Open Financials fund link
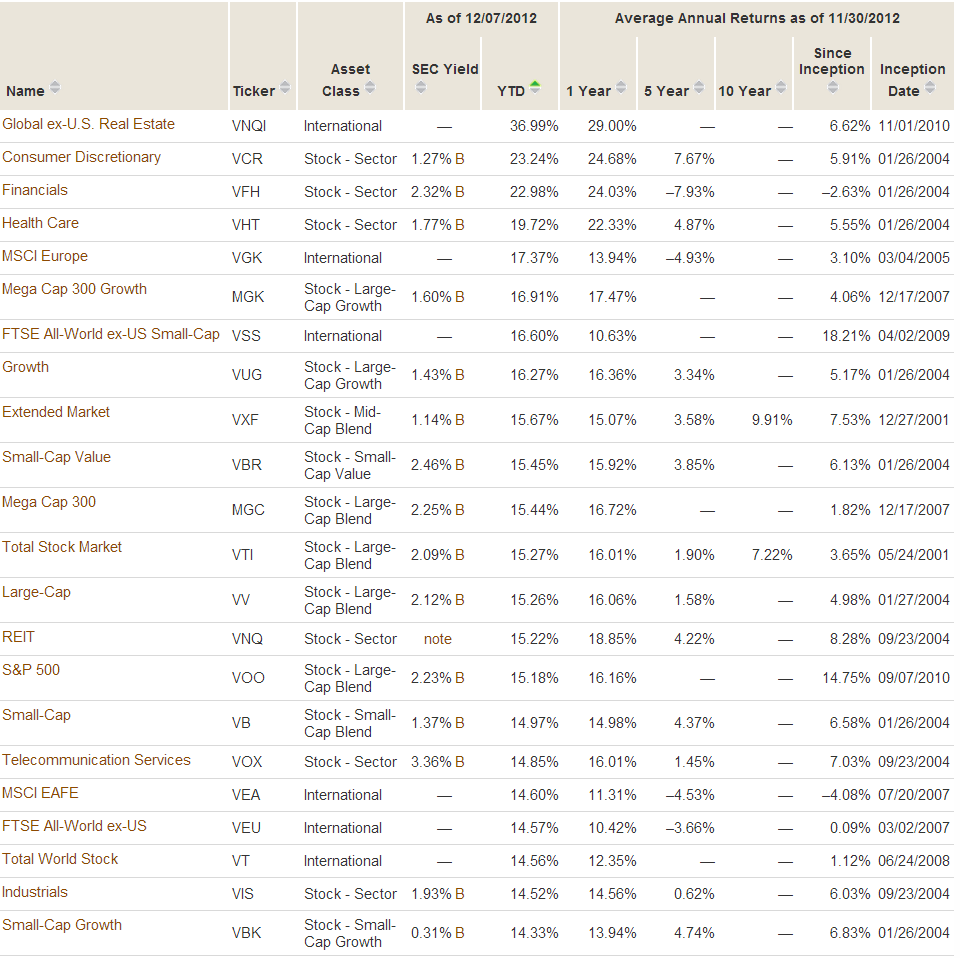960x958 pixels. (x=35, y=190)
